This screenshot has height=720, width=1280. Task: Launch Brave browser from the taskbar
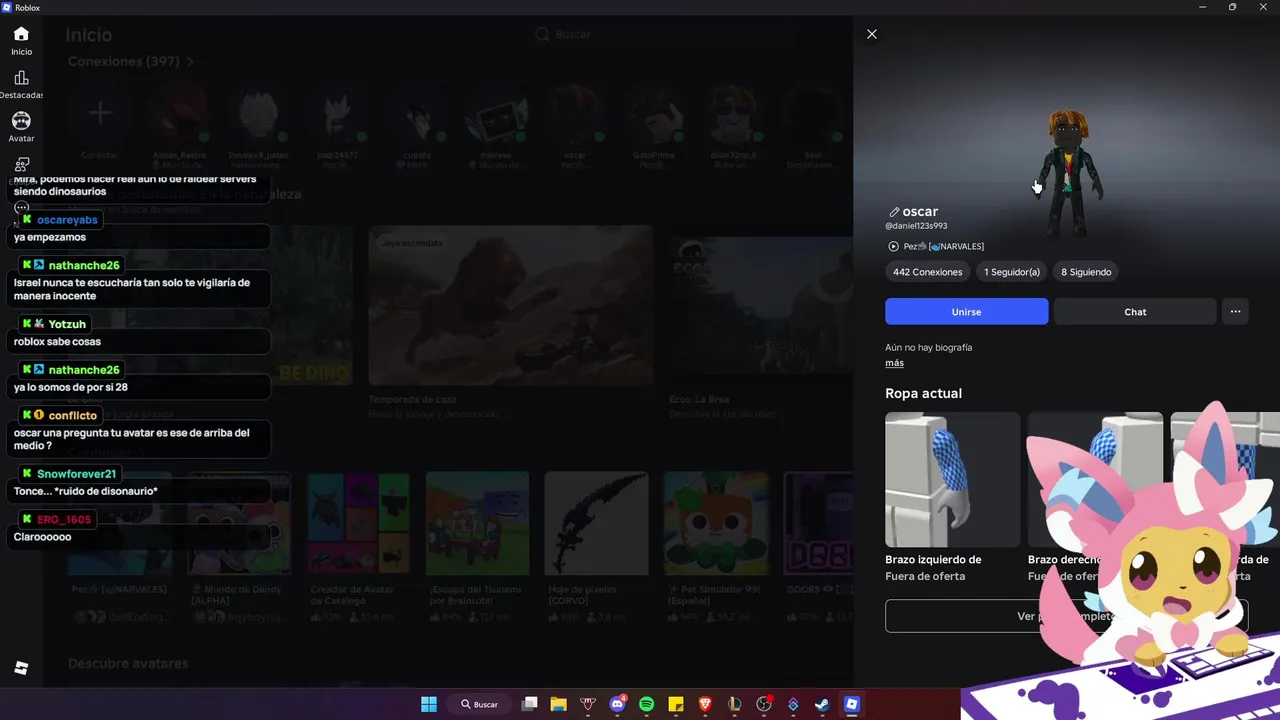[705, 704]
